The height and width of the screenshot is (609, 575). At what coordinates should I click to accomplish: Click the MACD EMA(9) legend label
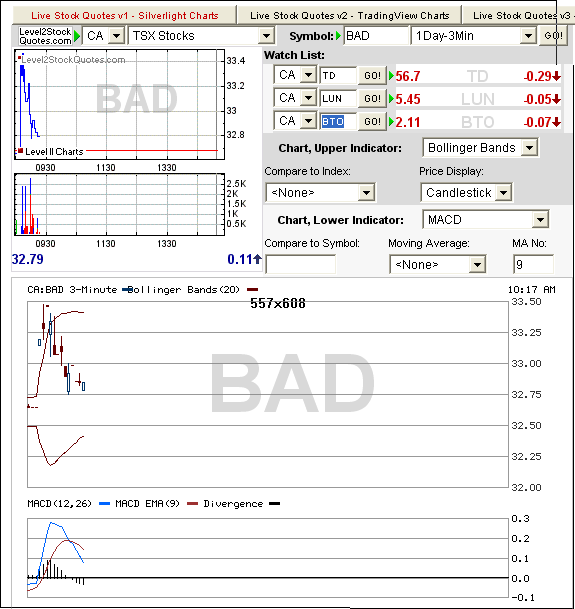[148, 504]
